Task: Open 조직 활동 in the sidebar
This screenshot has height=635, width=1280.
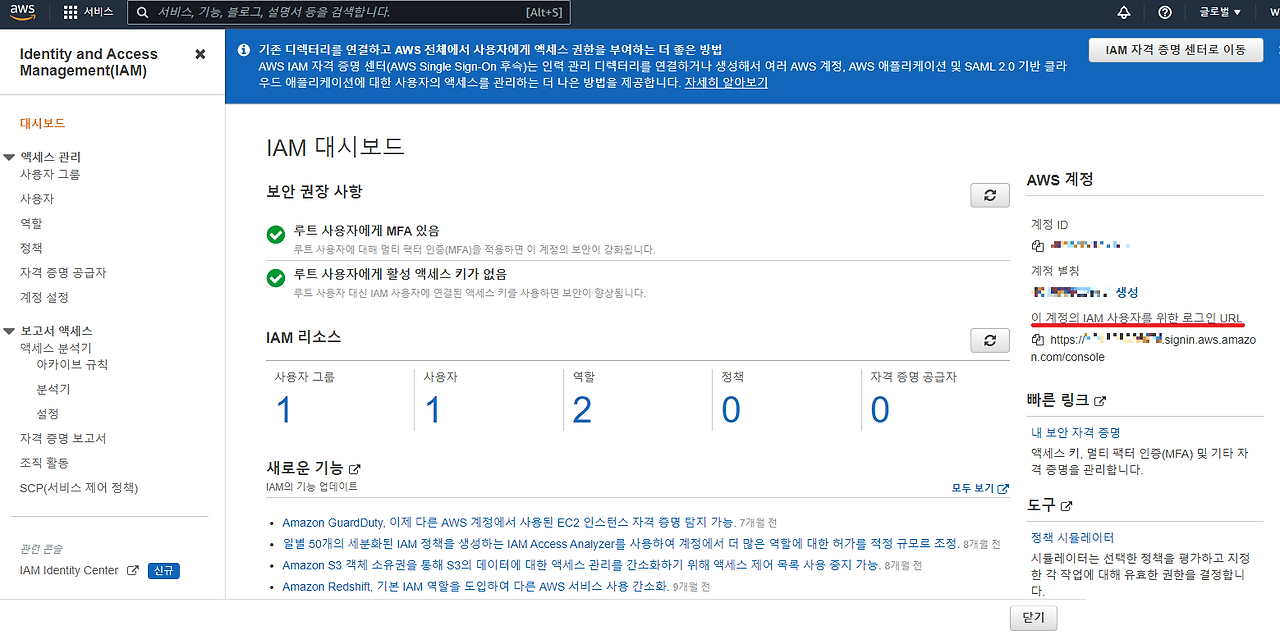Action: [x=44, y=463]
